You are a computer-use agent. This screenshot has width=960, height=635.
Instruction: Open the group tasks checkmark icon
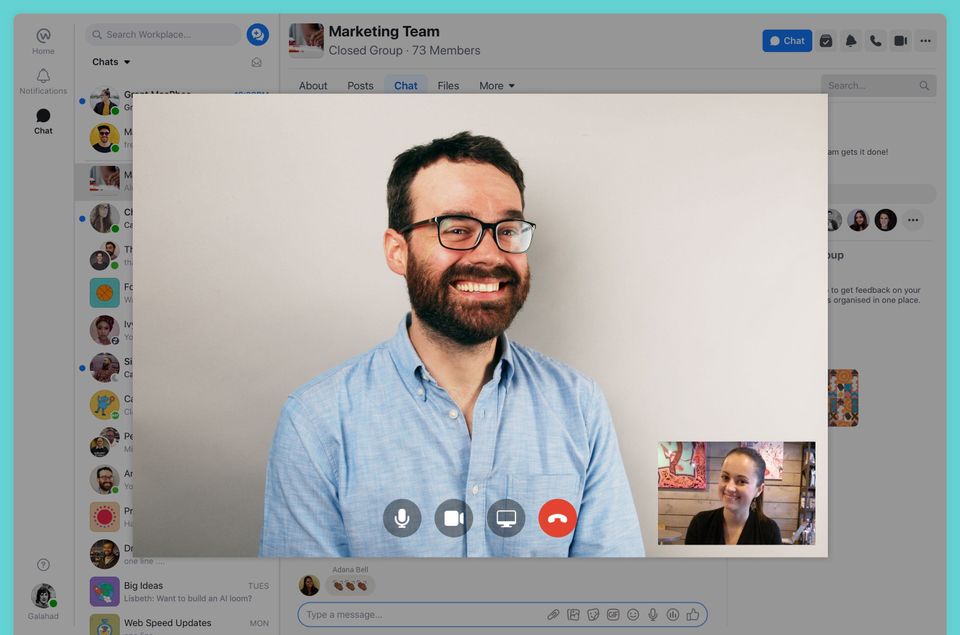pos(826,41)
